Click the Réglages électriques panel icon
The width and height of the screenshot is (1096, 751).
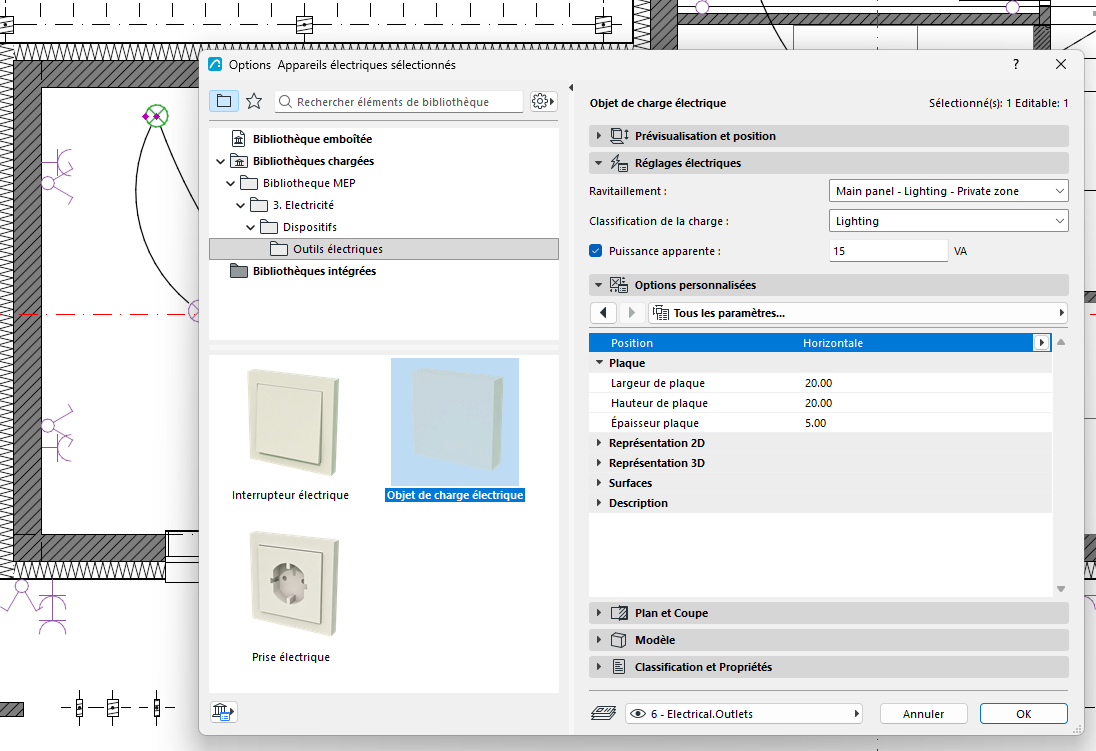click(619, 163)
